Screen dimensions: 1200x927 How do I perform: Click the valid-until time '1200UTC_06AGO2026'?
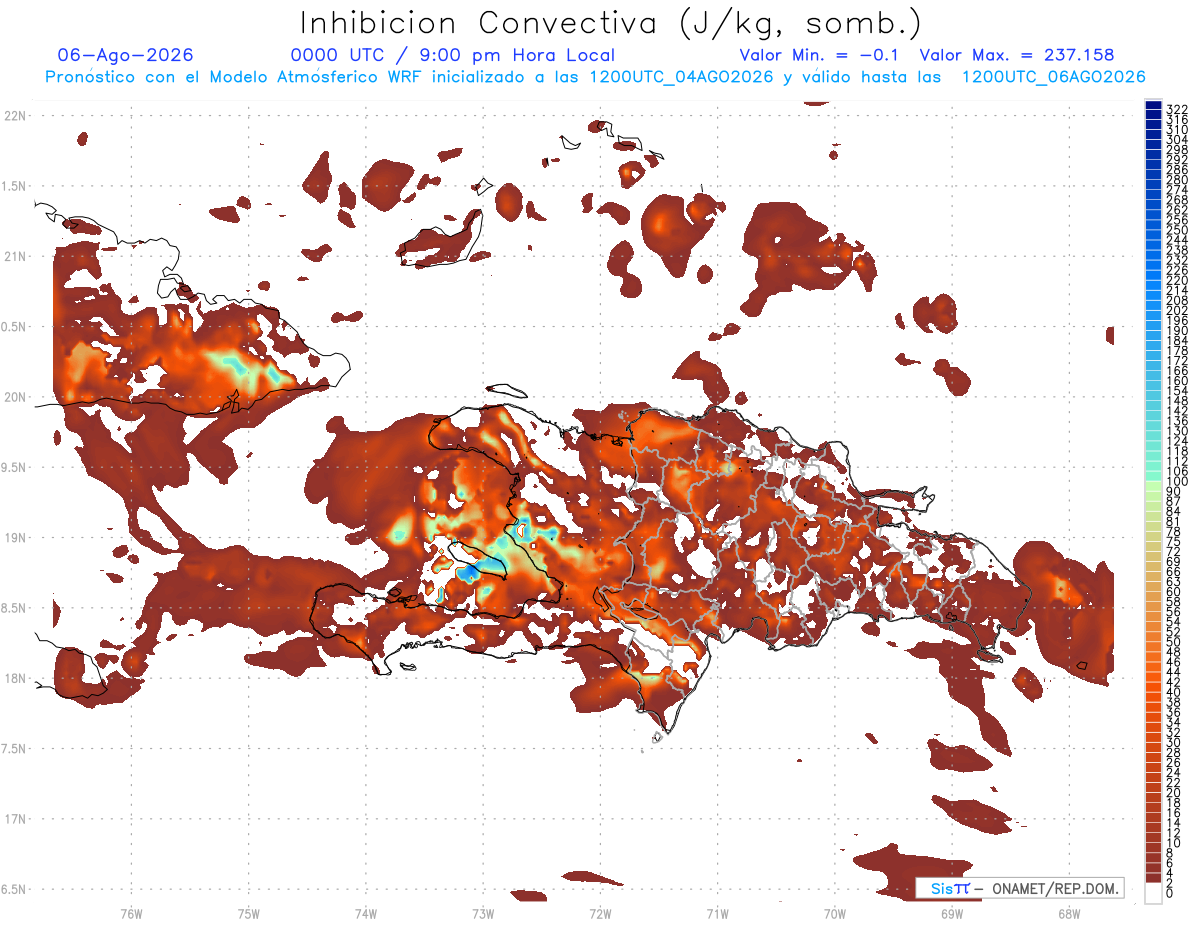[1053, 77]
